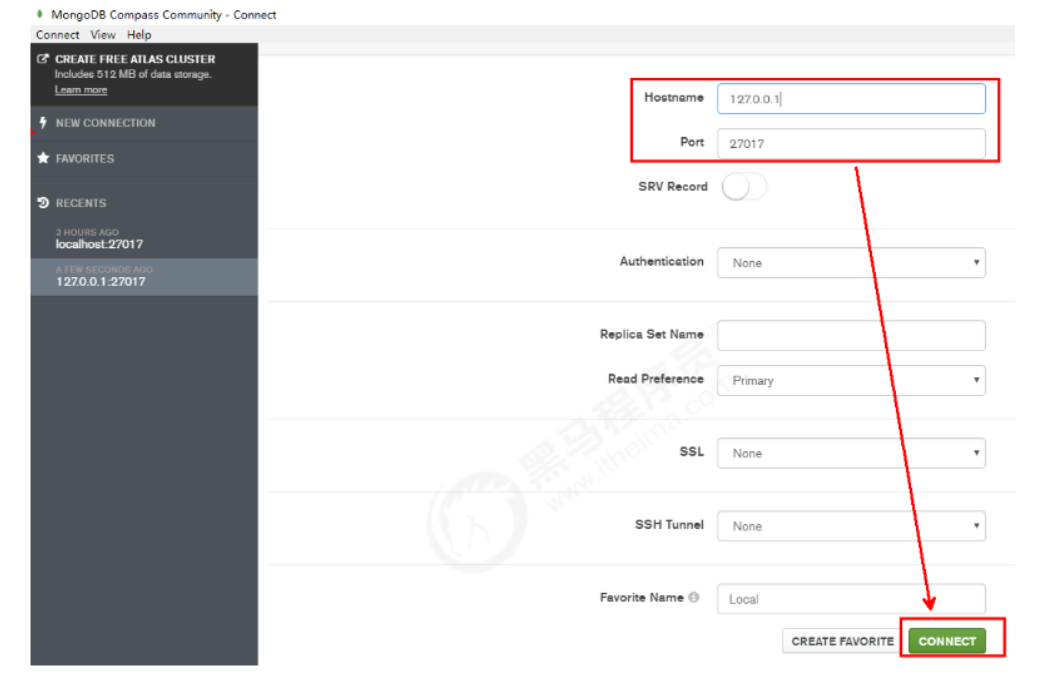Image resolution: width=1038 pixels, height=697 pixels.
Task: Click the MongoDB leaf icon in title bar
Action: click(x=40, y=14)
